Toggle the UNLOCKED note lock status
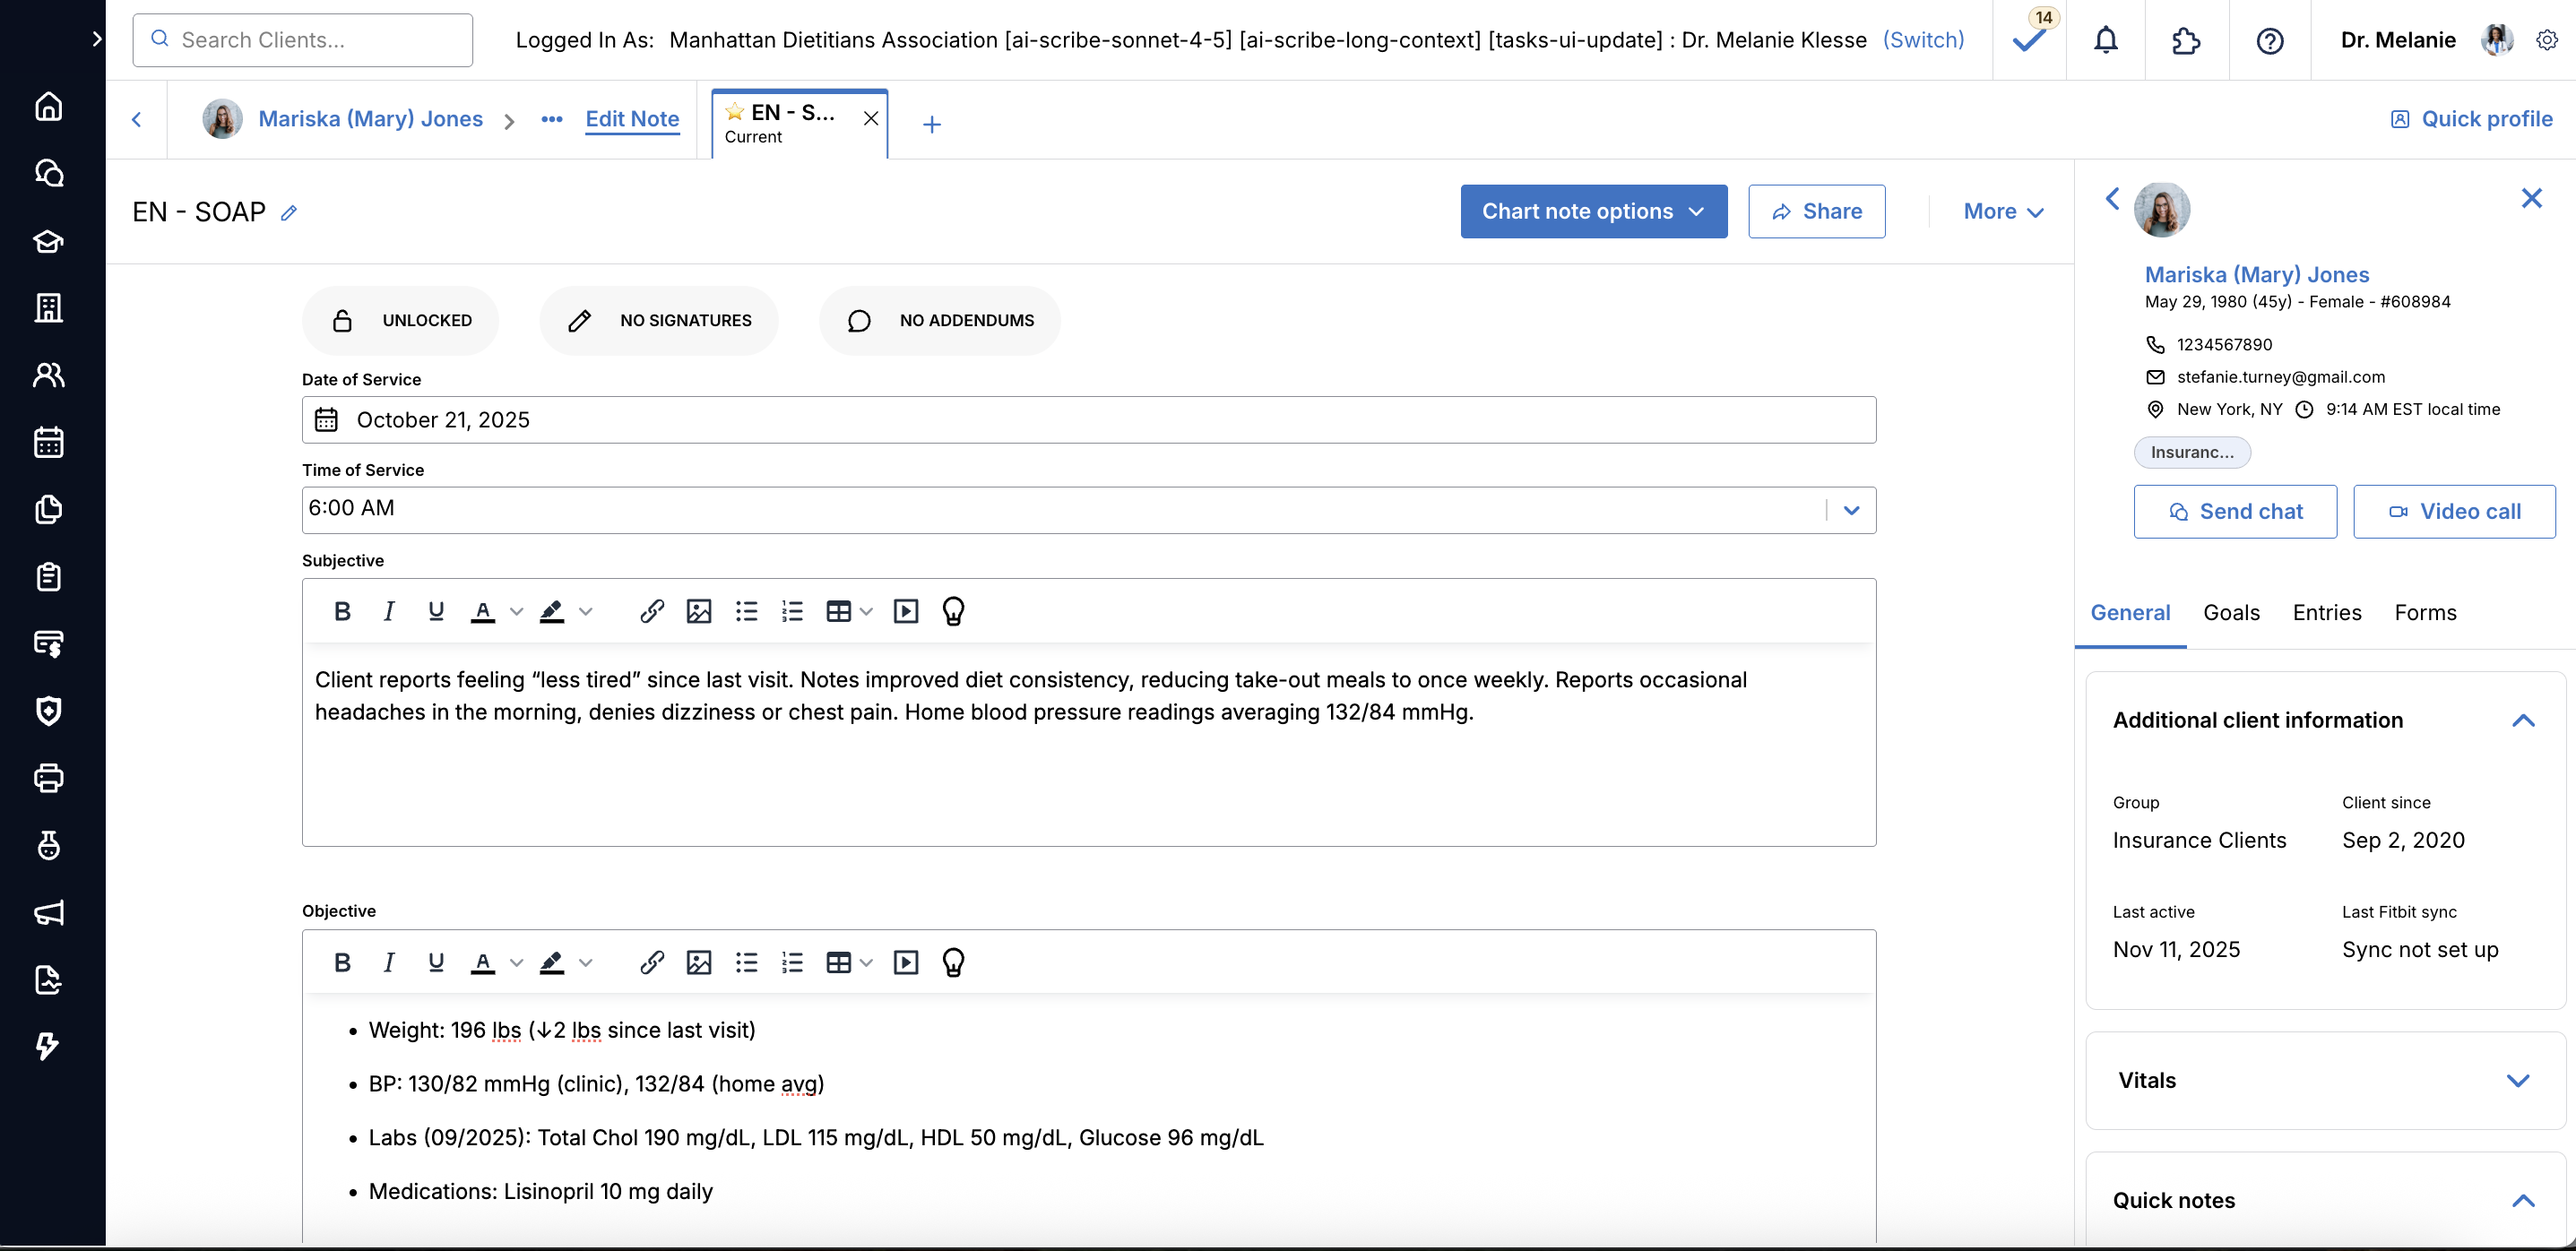 (400, 320)
